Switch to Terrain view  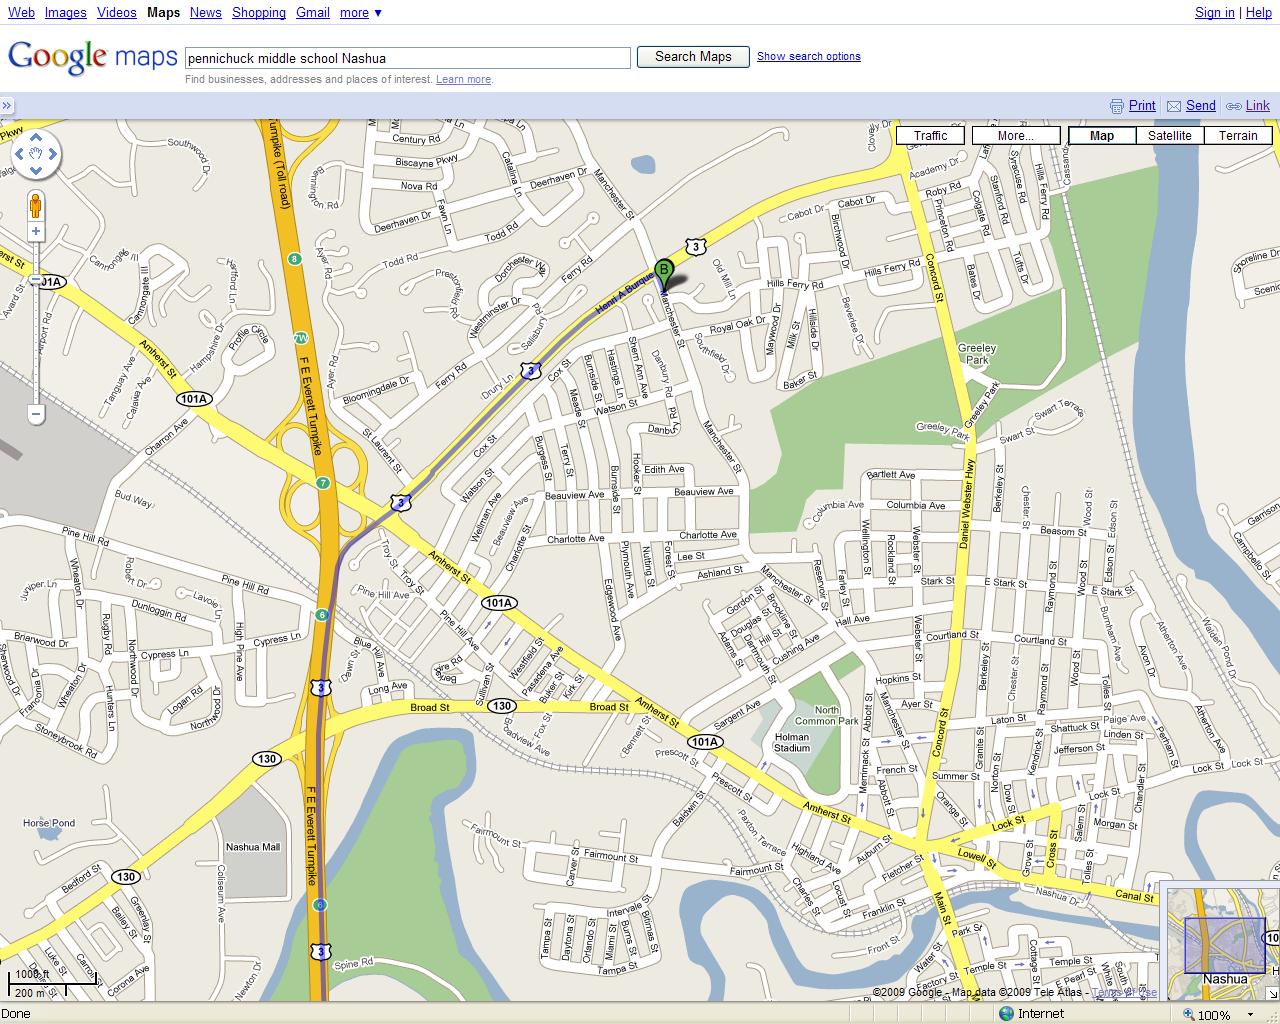[x=1238, y=136]
